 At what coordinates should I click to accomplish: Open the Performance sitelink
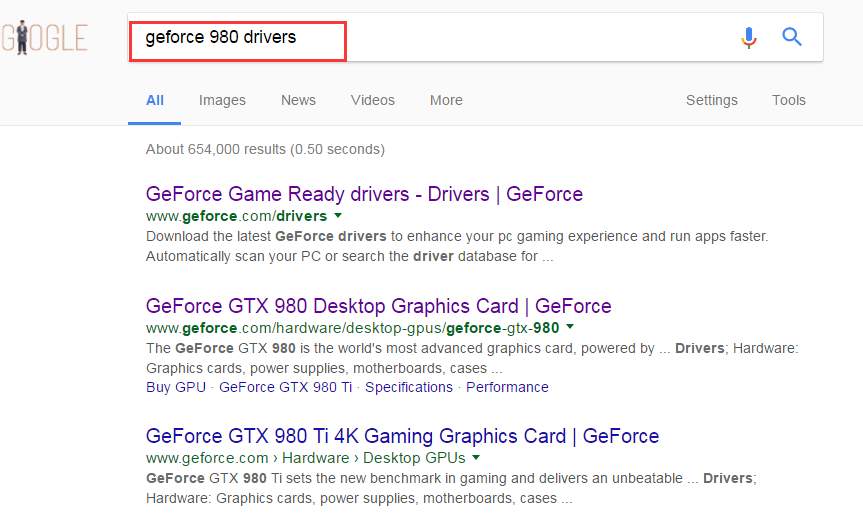pos(507,387)
